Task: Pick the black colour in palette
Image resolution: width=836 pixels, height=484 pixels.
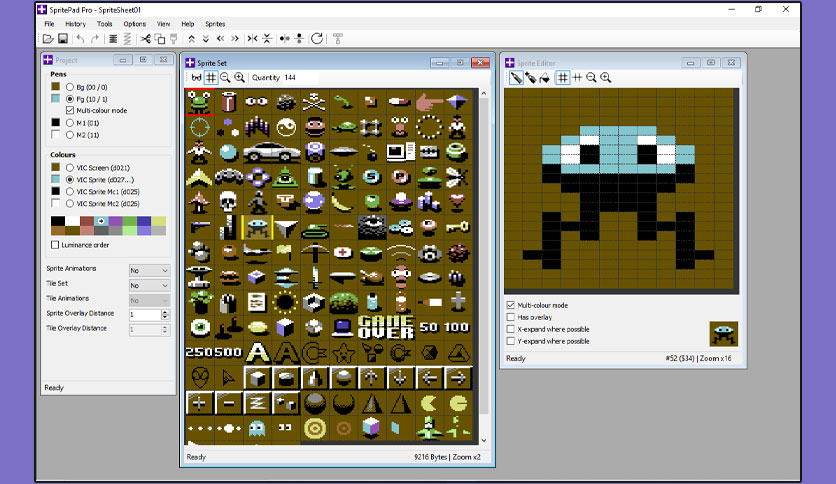Action: pos(58,221)
